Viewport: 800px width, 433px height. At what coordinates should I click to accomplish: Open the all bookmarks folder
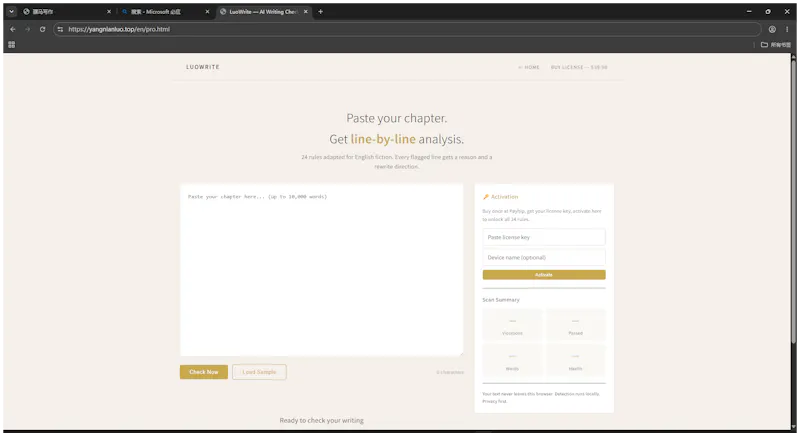click(x=776, y=45)
